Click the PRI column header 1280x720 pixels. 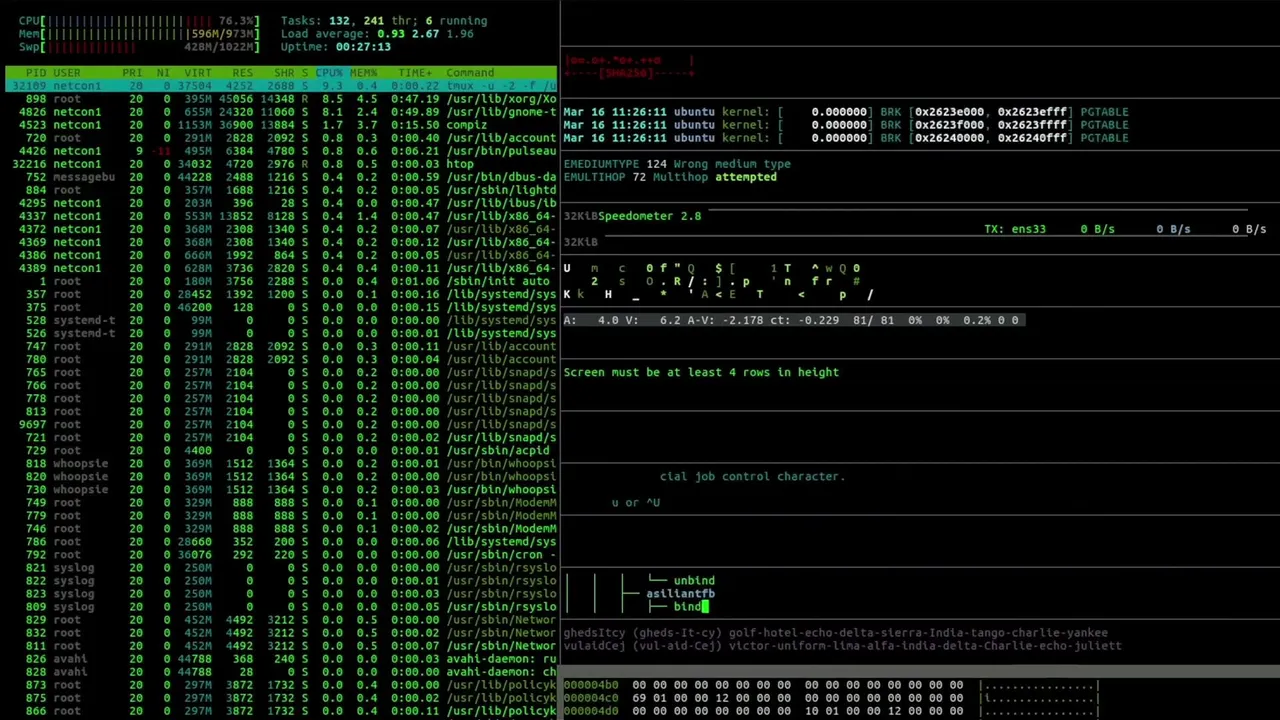[132, 73]
